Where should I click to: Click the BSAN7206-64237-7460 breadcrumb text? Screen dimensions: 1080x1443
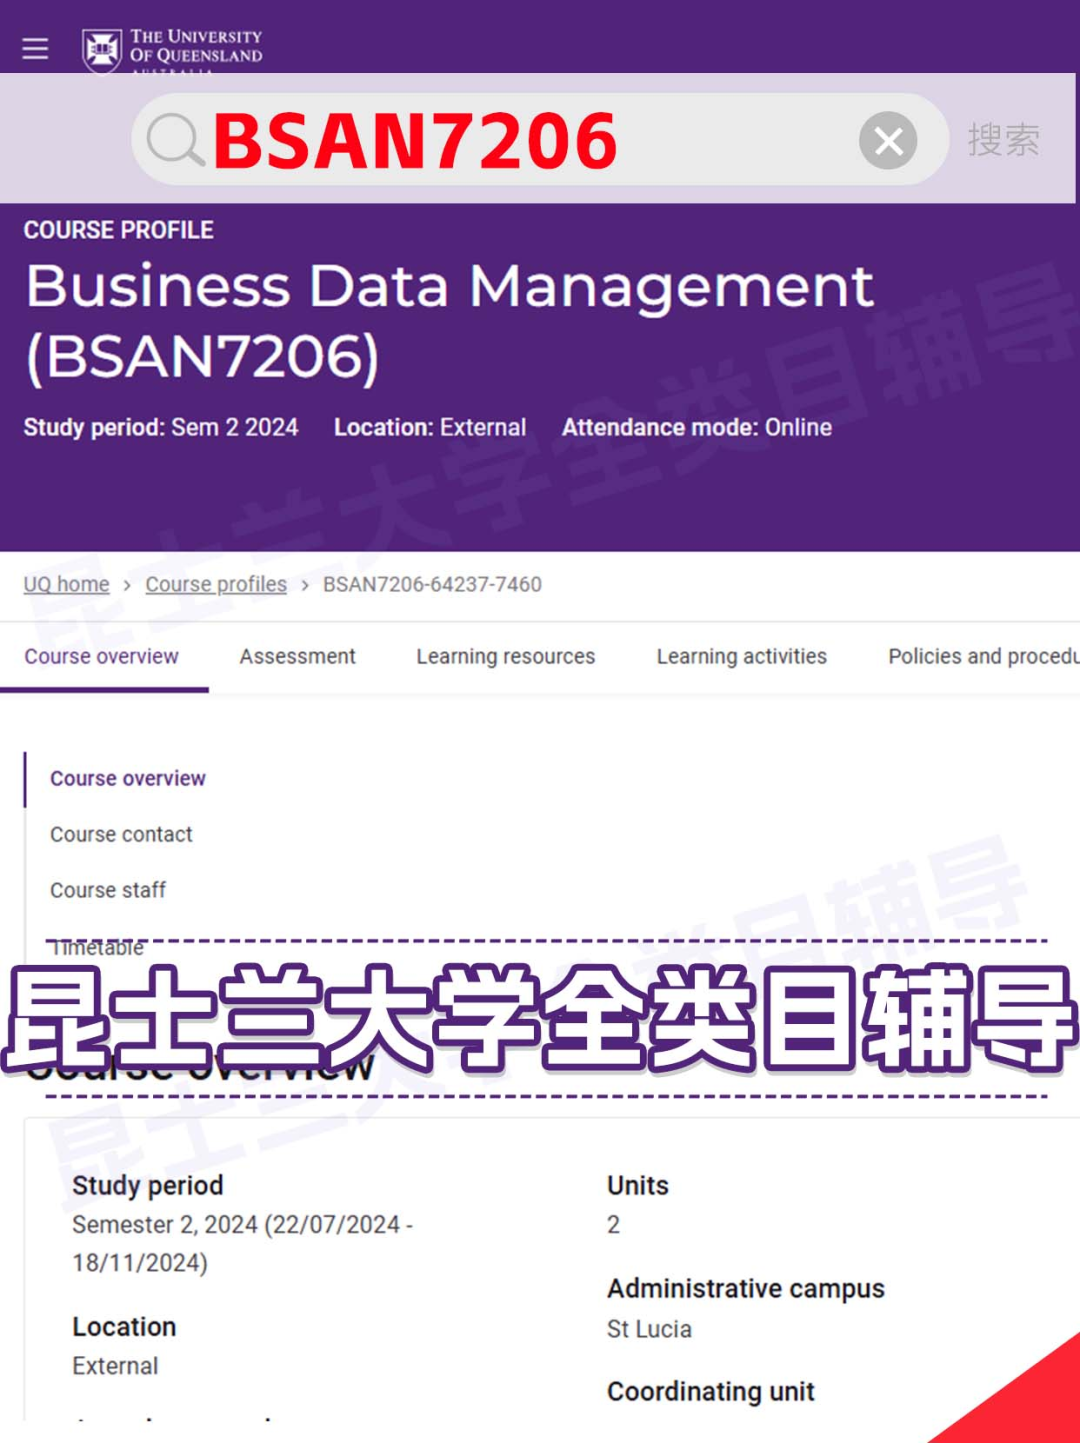[x=432, y=584]
